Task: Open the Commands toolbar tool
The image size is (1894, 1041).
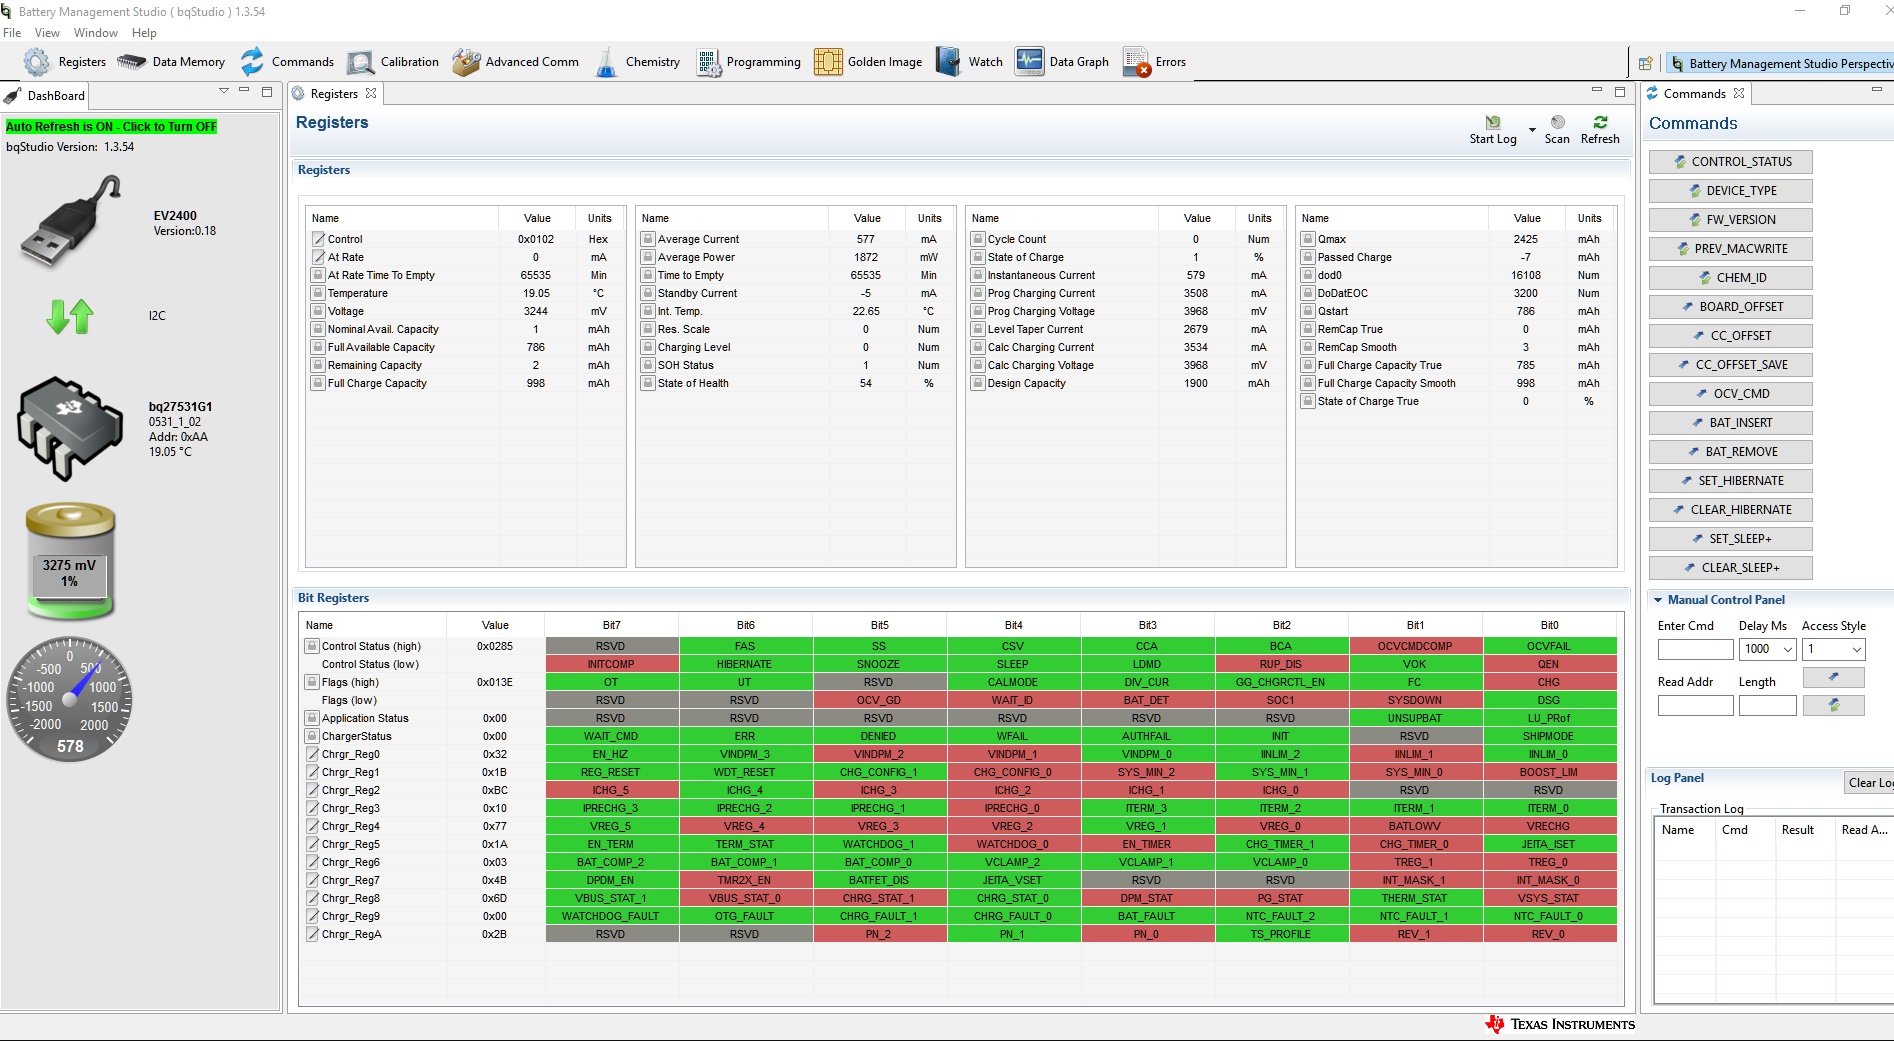Action: 287,62
